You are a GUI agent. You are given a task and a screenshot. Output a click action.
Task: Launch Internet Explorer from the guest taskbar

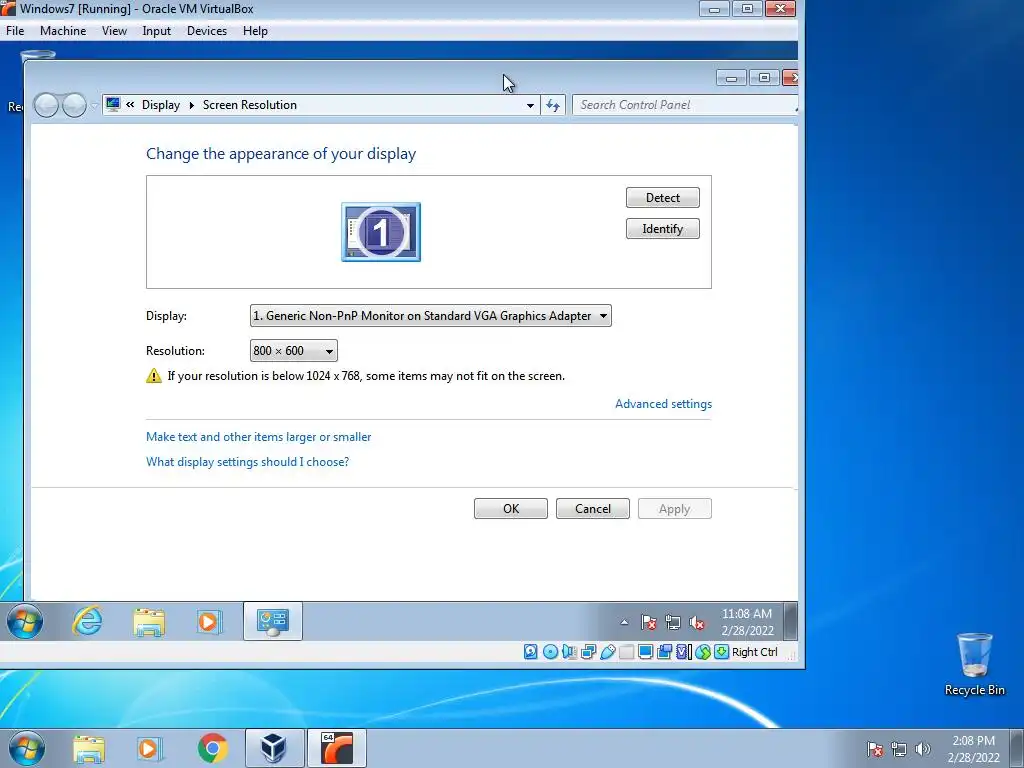point(87,621)
